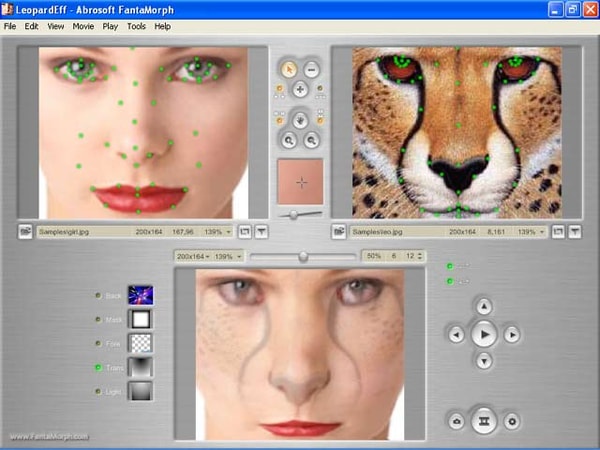Toggle the Back background indicator

click(98, 295)
